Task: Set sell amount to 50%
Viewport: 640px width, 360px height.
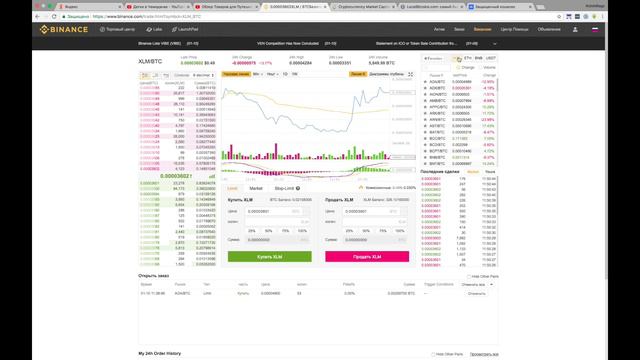Action: click(x=366, y=231)
